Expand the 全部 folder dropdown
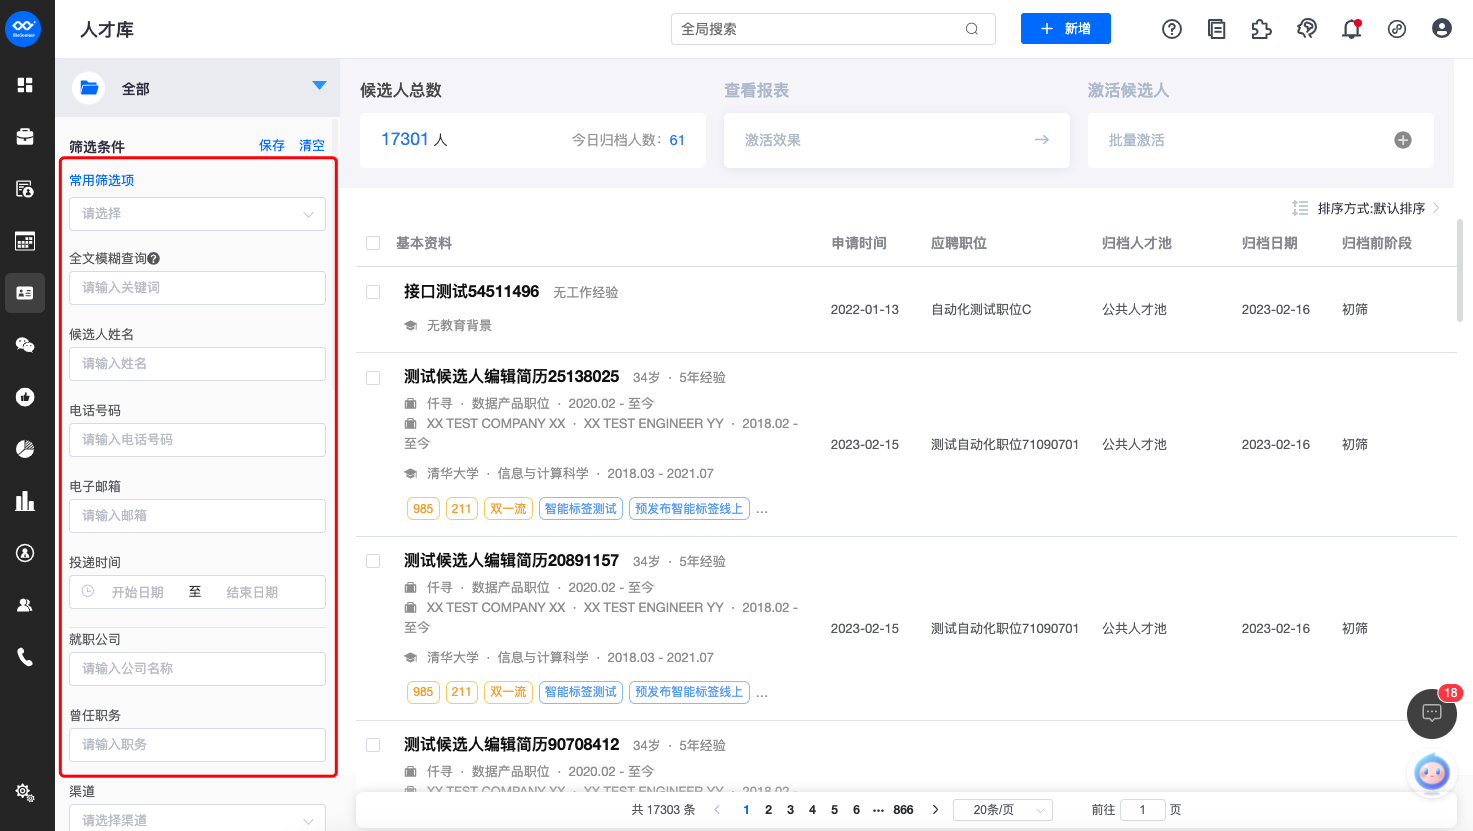The height and width of the screenshot is (831, 1473). 319,86
